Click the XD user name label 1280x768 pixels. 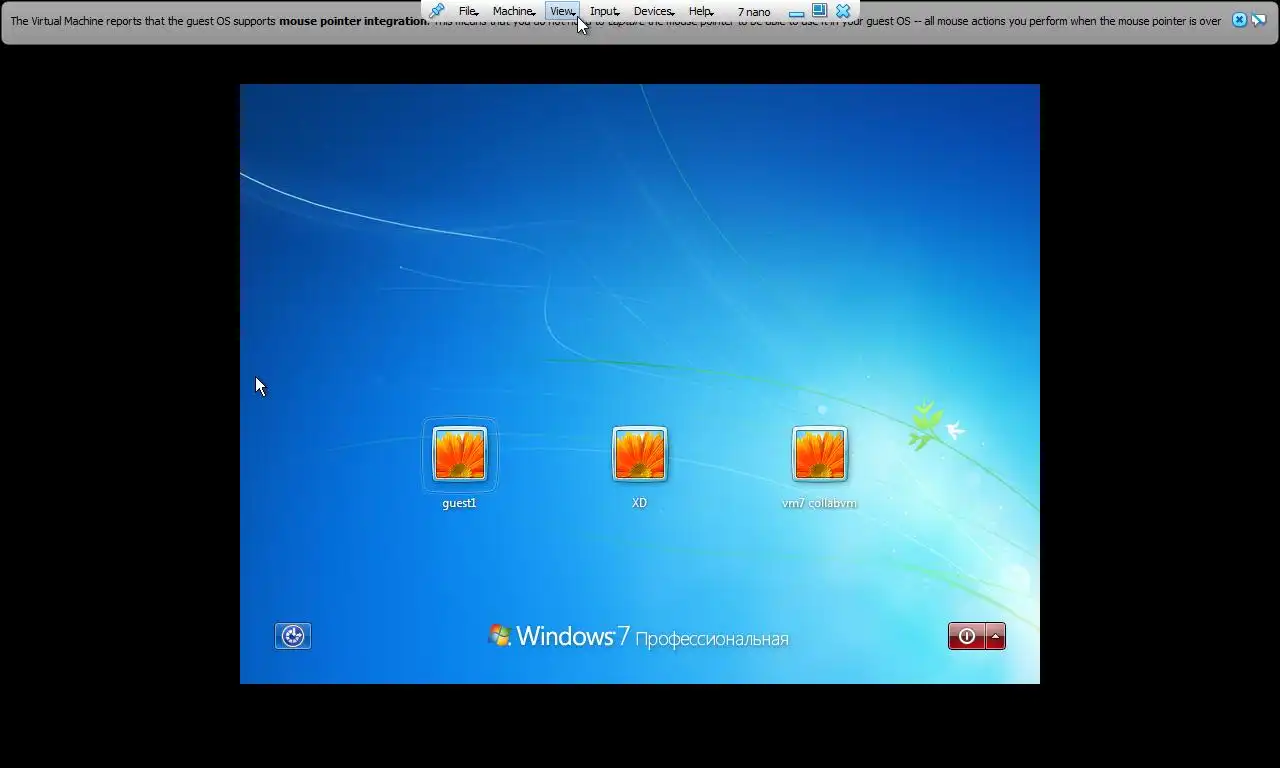(x=640, y=503)
